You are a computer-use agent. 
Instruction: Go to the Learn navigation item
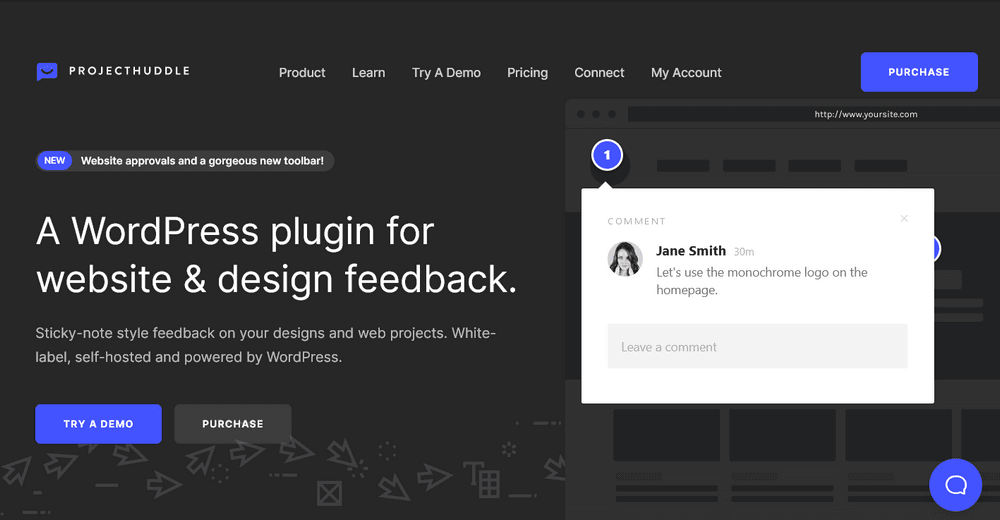point(368,73)
